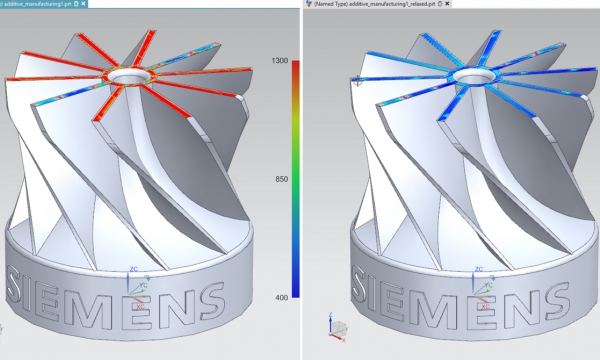Viewport: 600px width, 360px height.
Task: Click the document icon on the relaxed part tab
Action: click(x=440, y=3)
